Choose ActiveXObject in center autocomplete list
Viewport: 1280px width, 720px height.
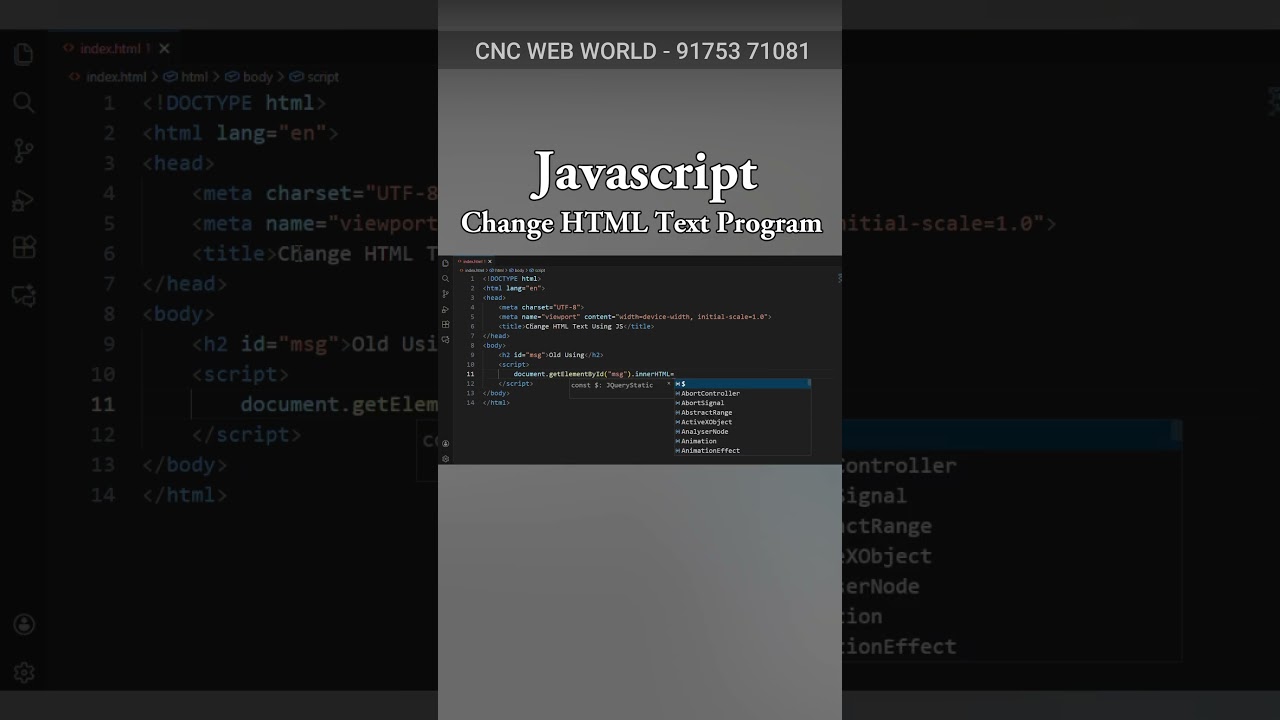click(742, 422)
